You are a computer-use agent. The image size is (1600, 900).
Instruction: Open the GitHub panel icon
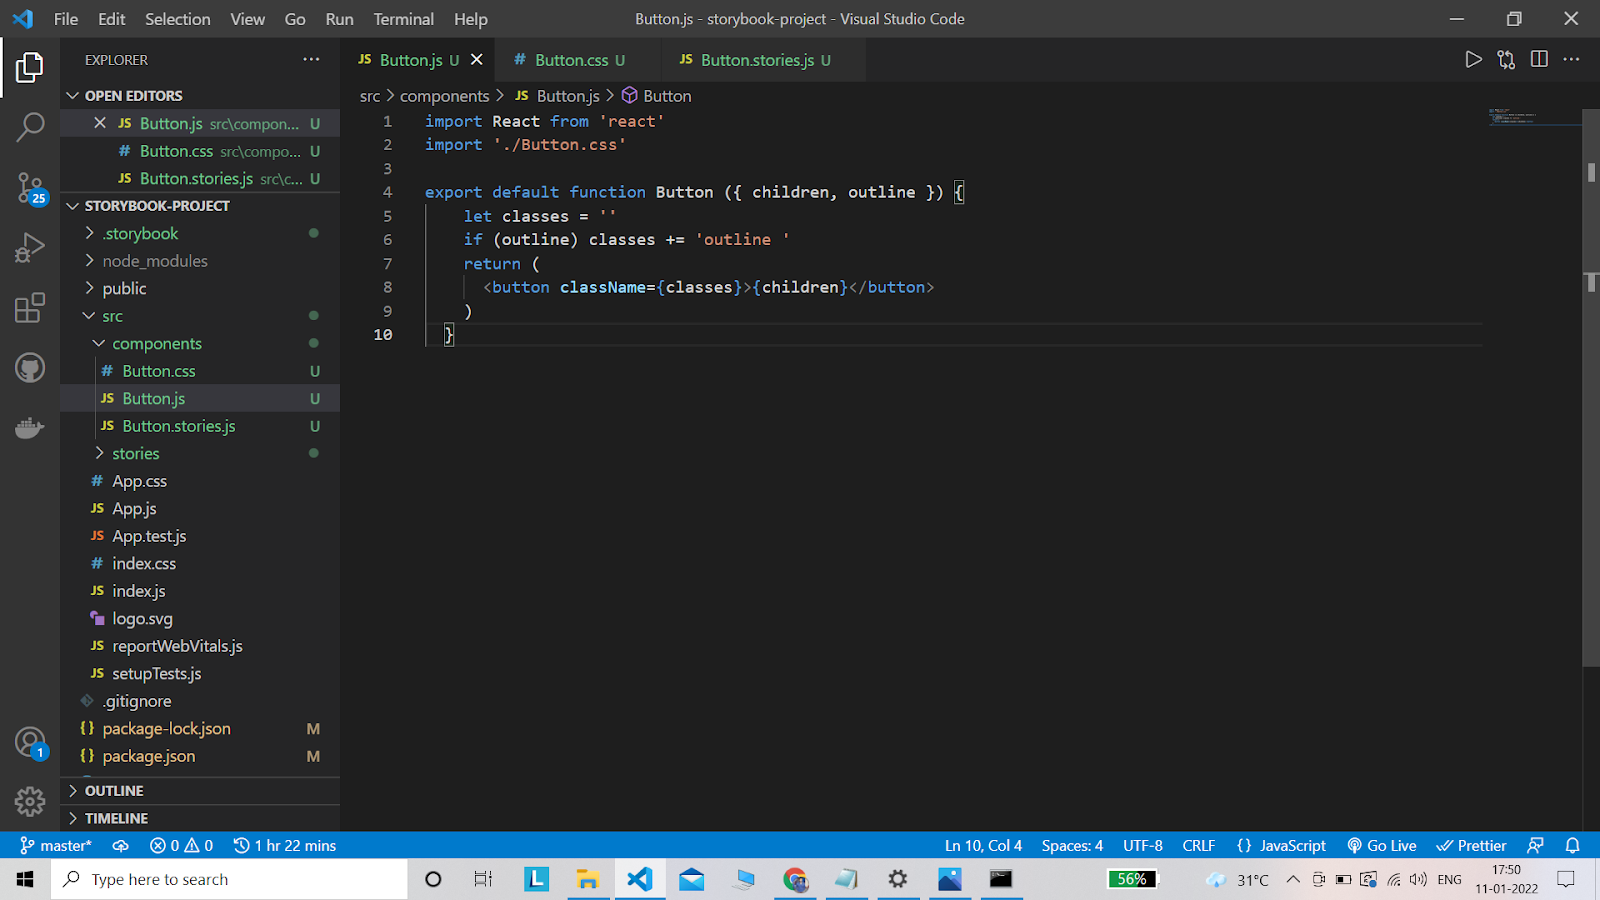(30, 368)
